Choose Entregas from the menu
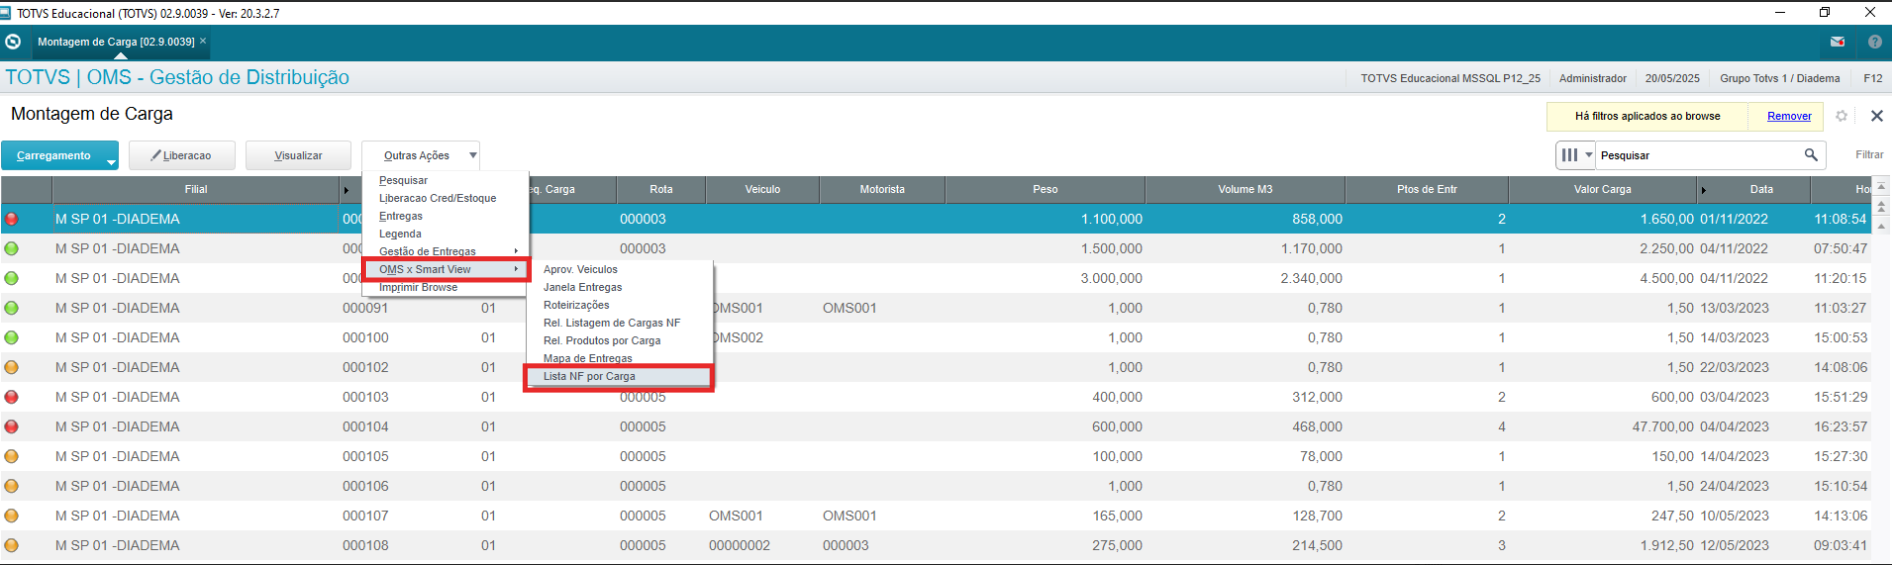Screen dimensions: 1892x565 pos(401,216)
